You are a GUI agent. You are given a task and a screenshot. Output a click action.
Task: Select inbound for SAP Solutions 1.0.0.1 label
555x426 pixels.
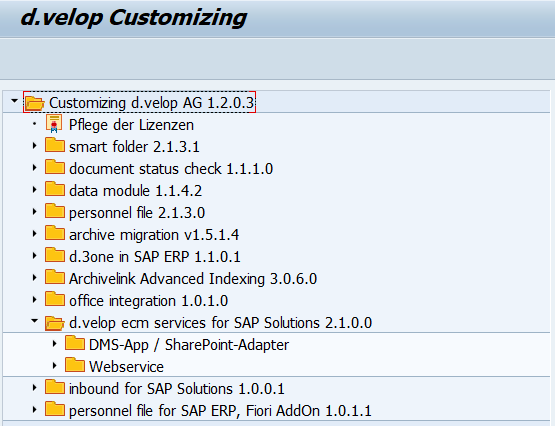[177, 388]
